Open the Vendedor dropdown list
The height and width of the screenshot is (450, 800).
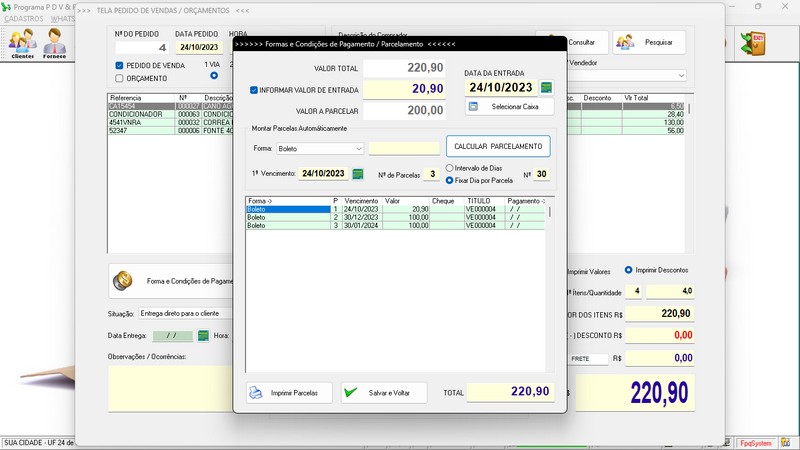point(681,75)
